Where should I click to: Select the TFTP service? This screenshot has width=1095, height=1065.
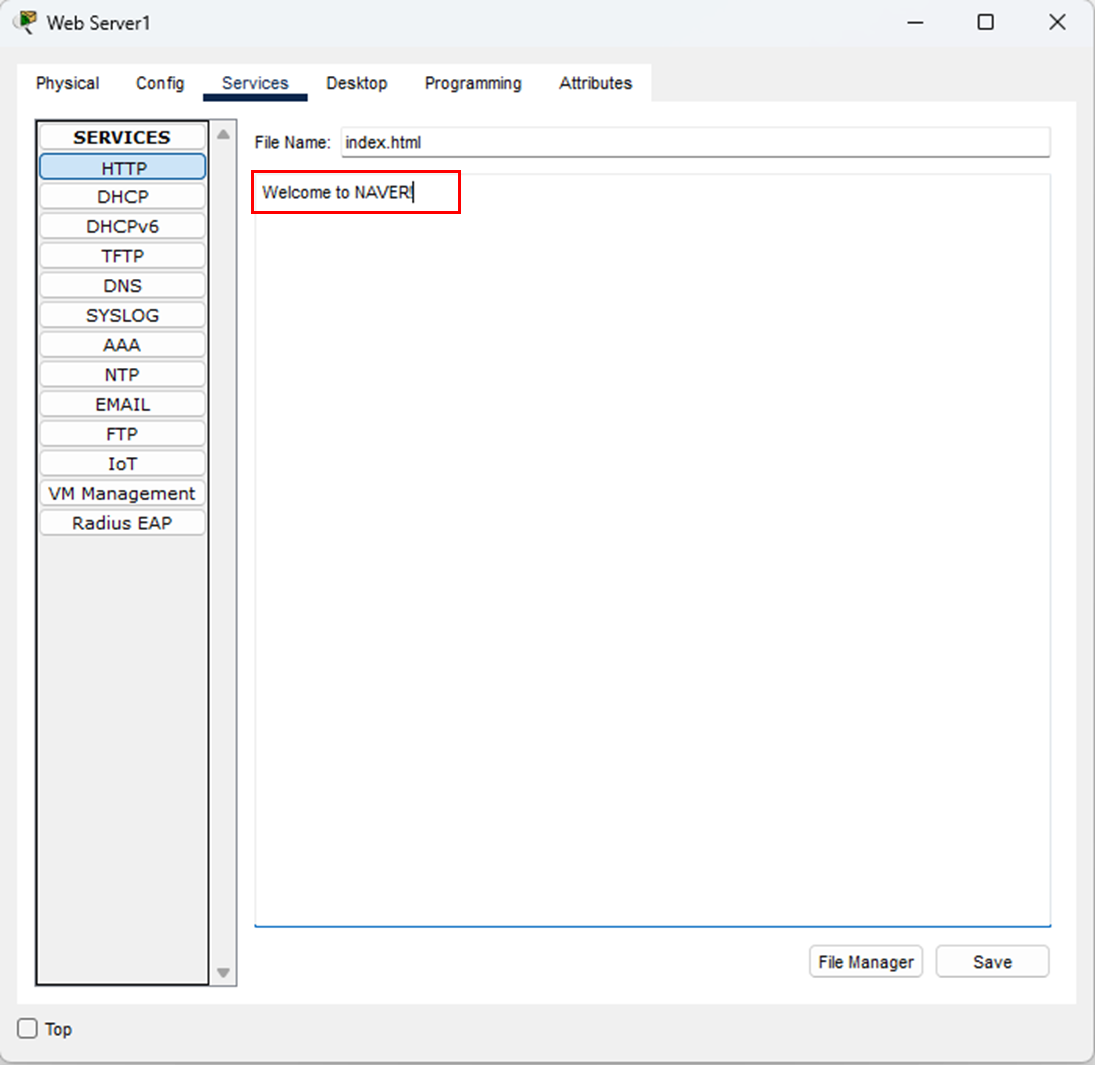(x=123, y=256)
